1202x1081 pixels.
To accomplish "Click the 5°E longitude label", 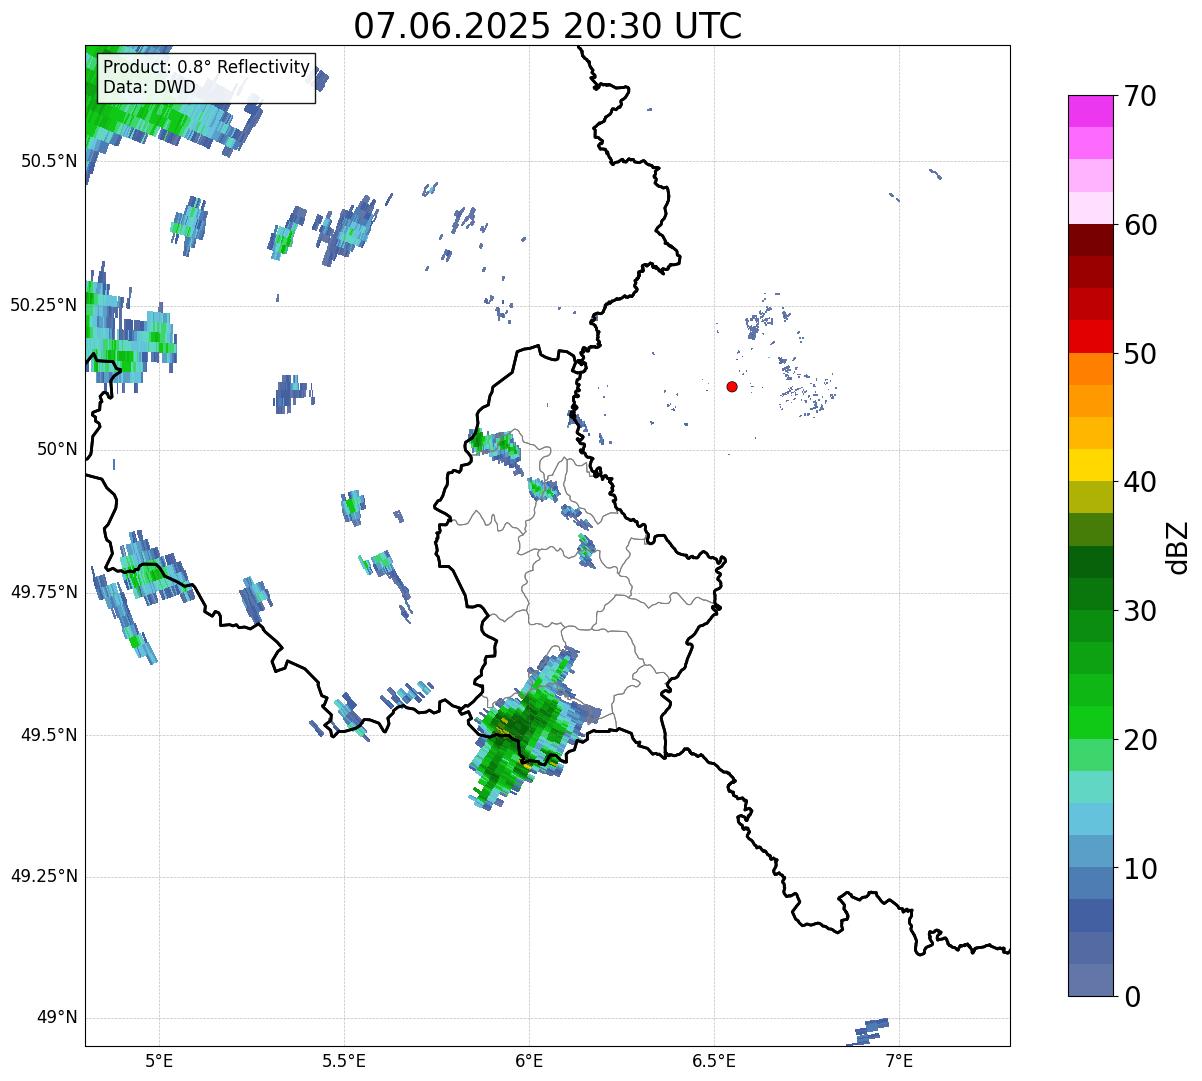I will point(159,1060).
